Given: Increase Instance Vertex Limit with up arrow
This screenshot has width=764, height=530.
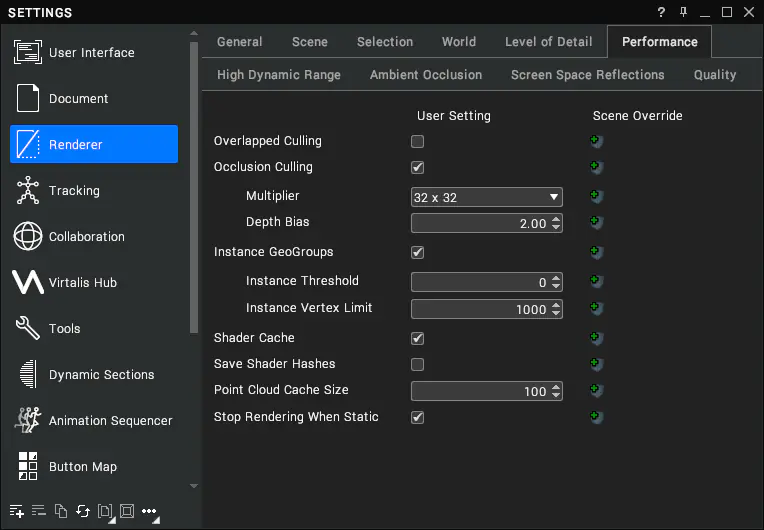Looking at the screenshot, I should pyautogui.click(x=556, y=305).
